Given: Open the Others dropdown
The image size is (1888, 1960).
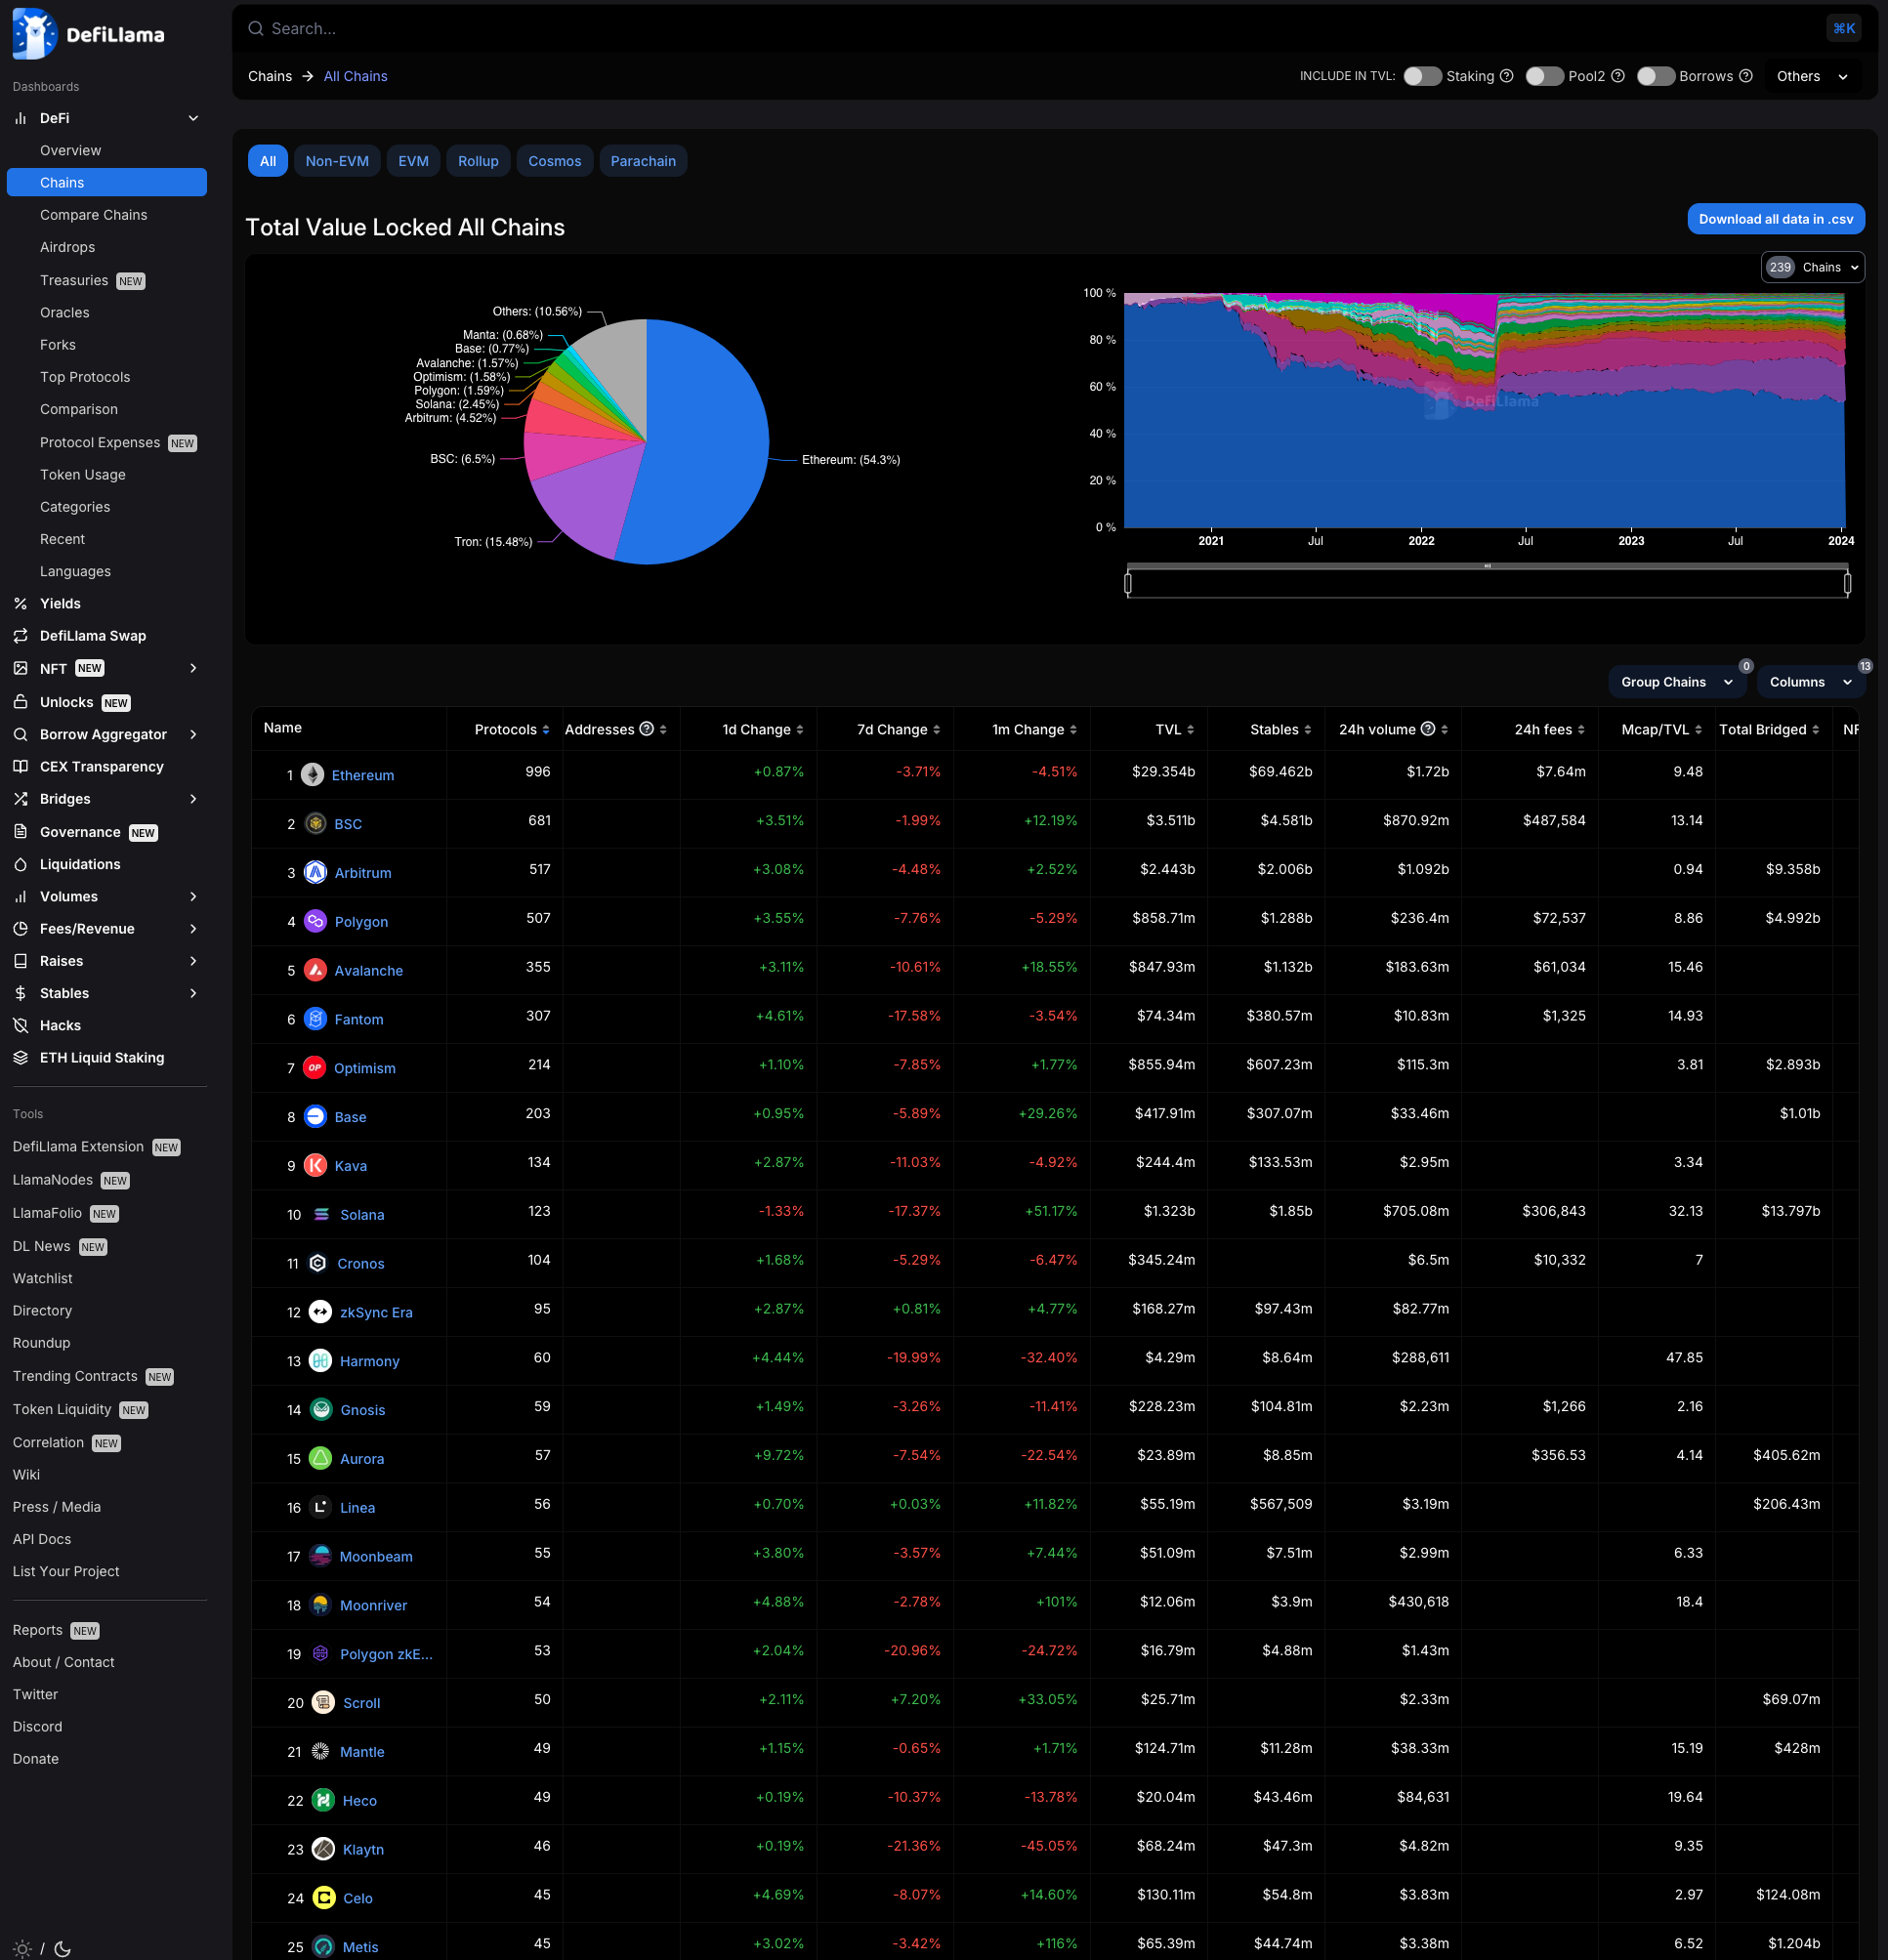Looking at the screenshot, I should (1811, 76).
